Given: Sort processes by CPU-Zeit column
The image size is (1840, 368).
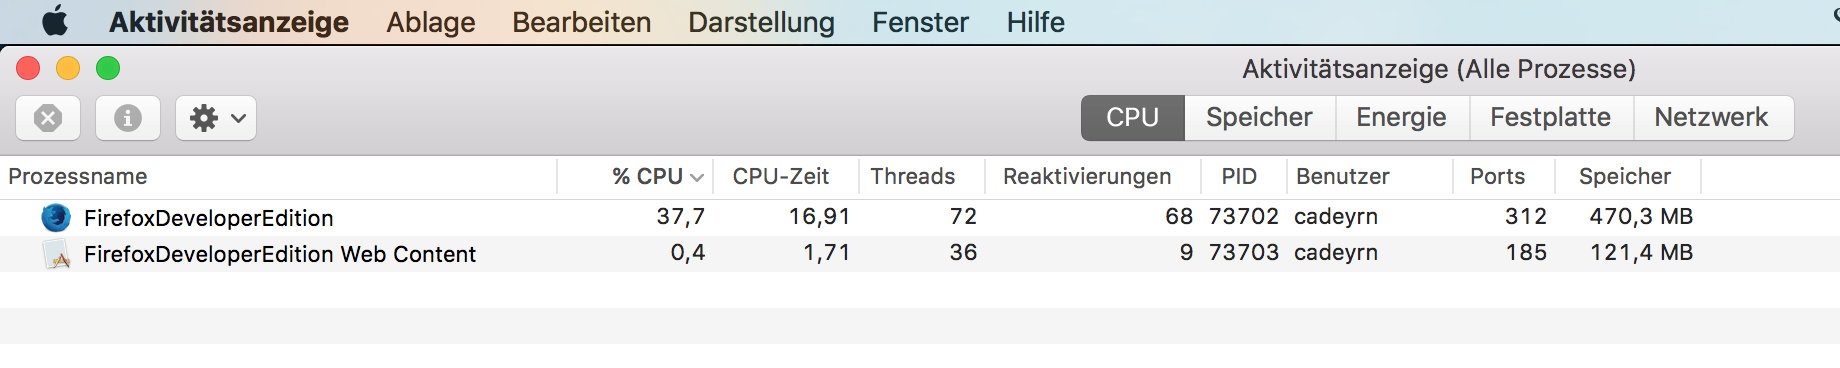Looking at the screenshot, I should [x=781, y=176].
